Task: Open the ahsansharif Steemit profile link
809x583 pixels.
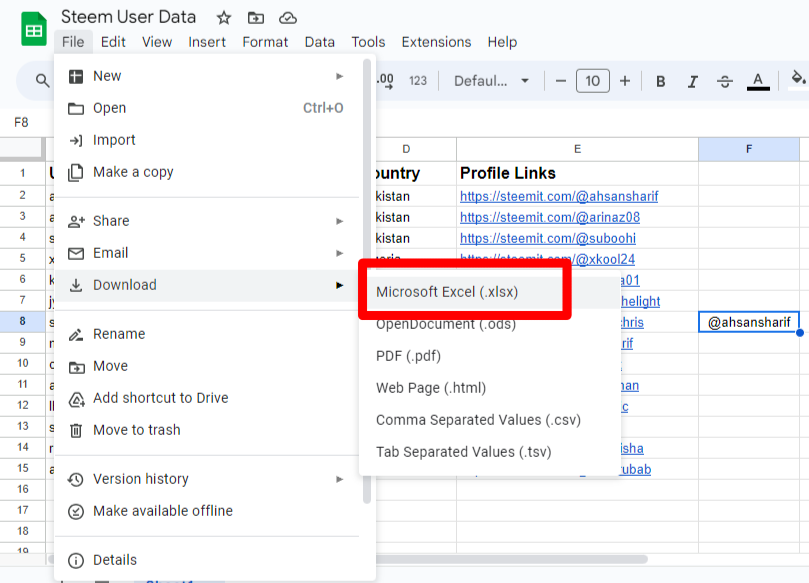Action: pos(558,196)
